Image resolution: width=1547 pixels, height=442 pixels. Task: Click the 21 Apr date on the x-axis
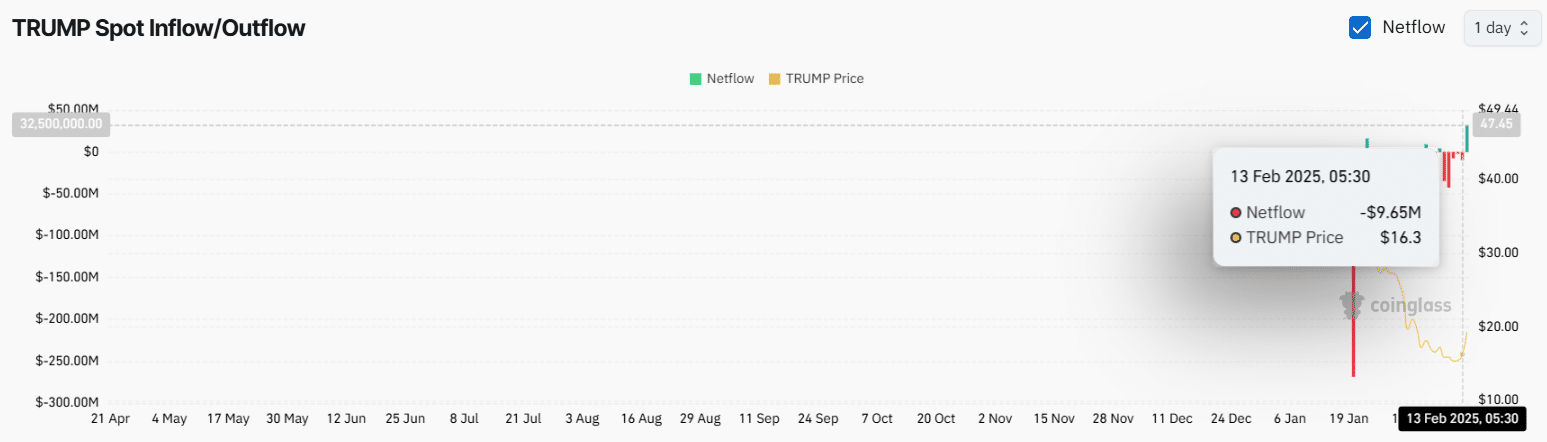(110, 418)
